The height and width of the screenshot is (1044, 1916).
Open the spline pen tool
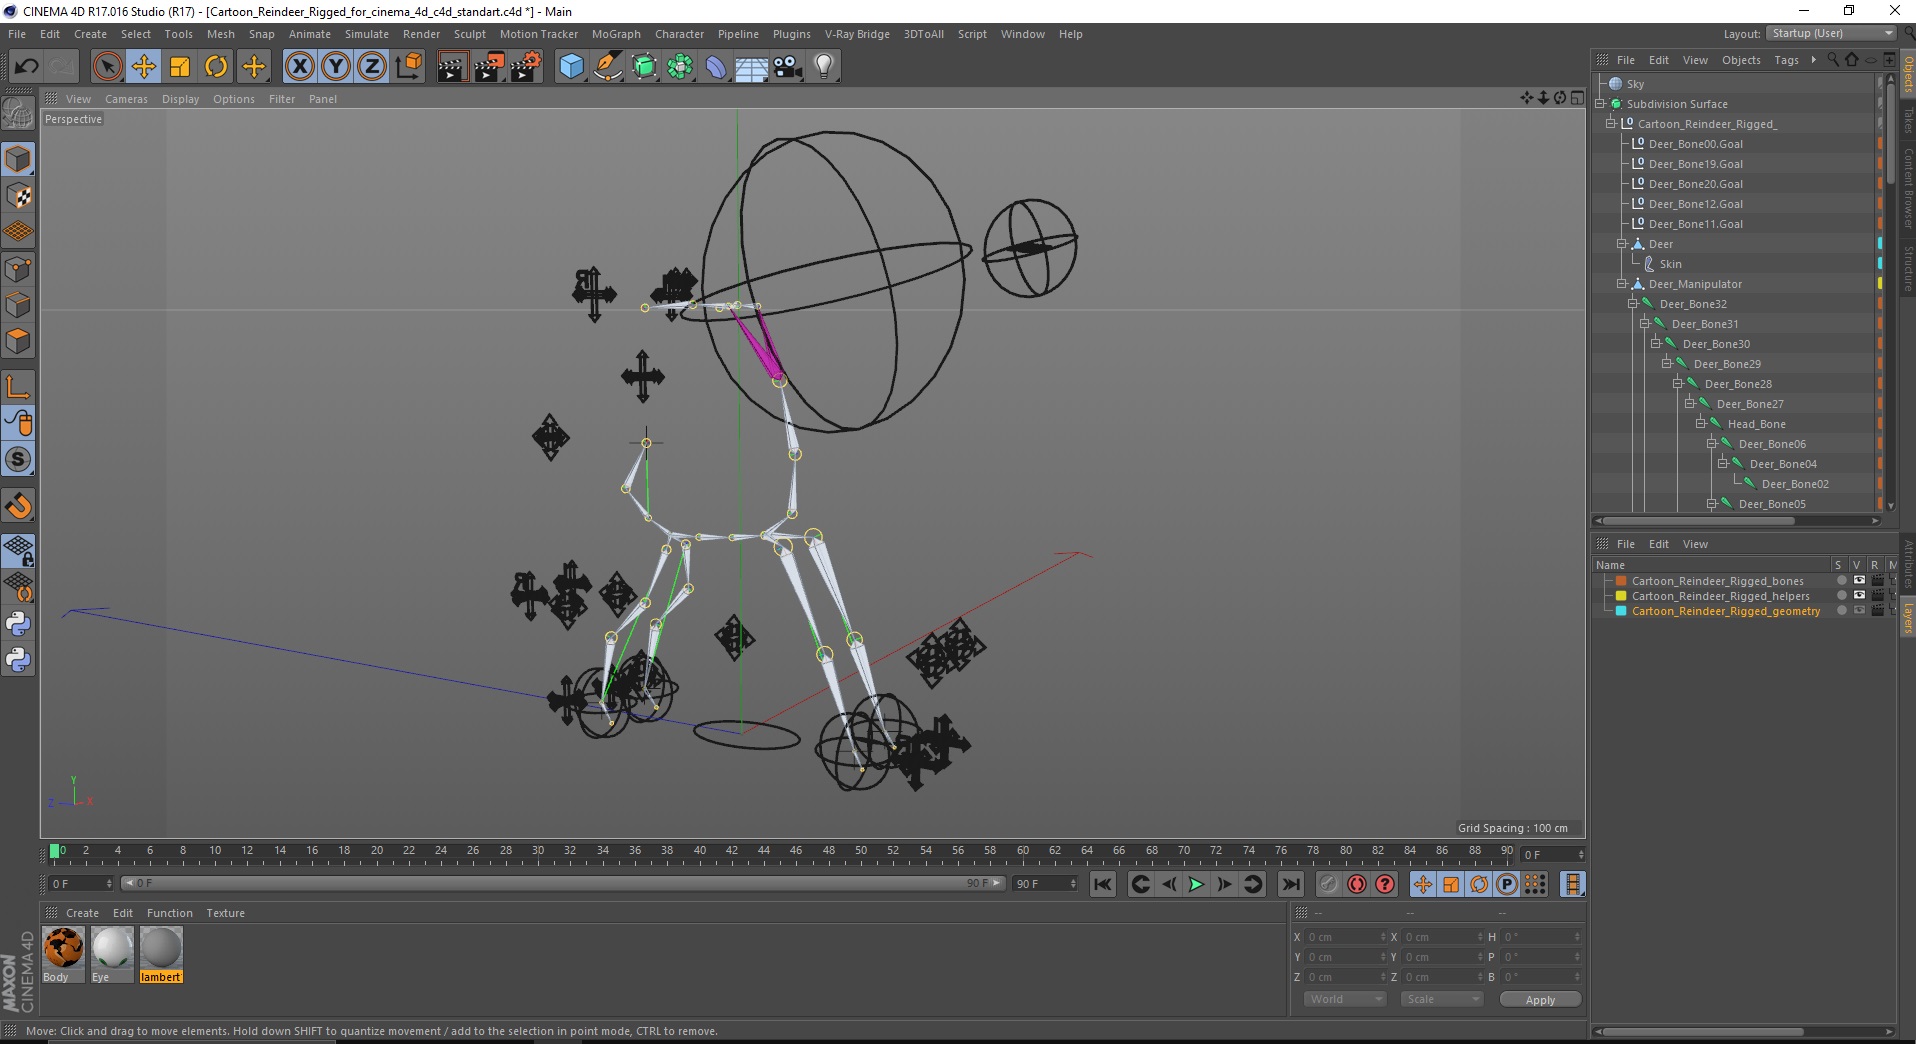(607, 67)
